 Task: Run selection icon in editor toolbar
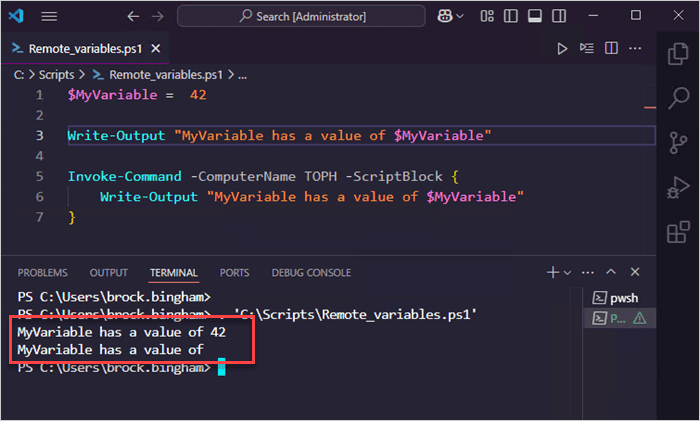pyautogui.click(x=587, y=48)
